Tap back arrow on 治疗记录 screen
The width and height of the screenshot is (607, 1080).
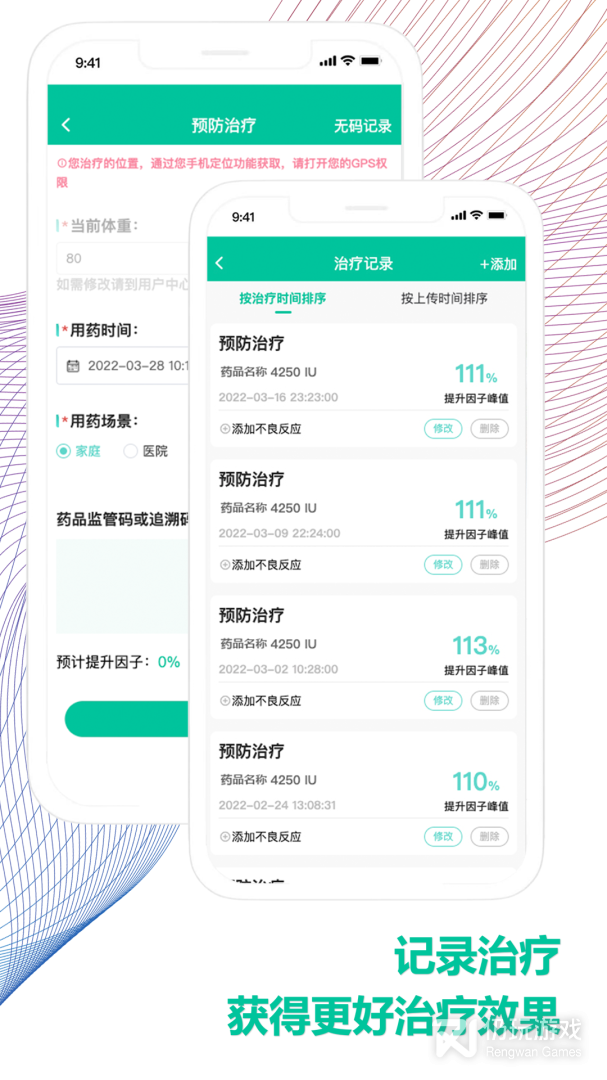tap(220, 264)
